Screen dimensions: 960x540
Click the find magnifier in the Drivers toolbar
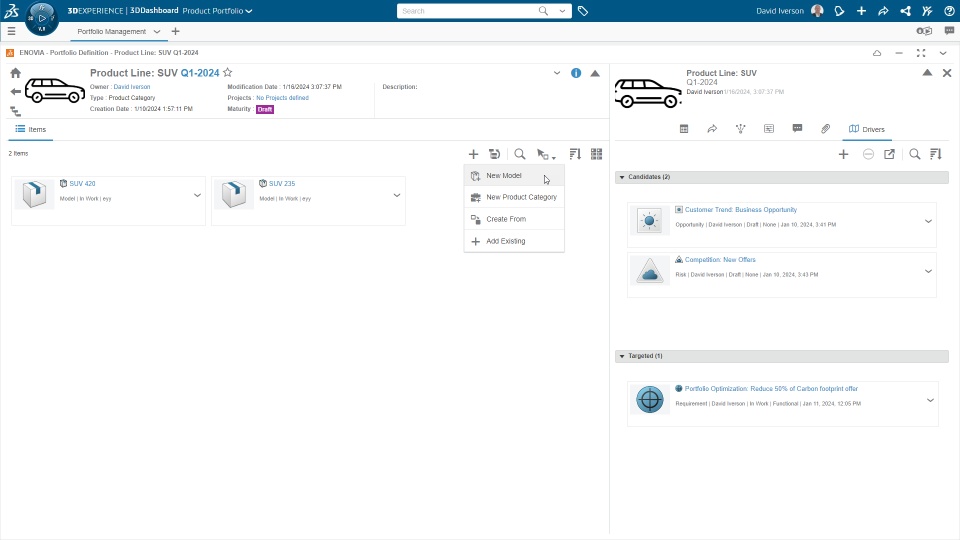pyautogui.click(x=915, y=154)
